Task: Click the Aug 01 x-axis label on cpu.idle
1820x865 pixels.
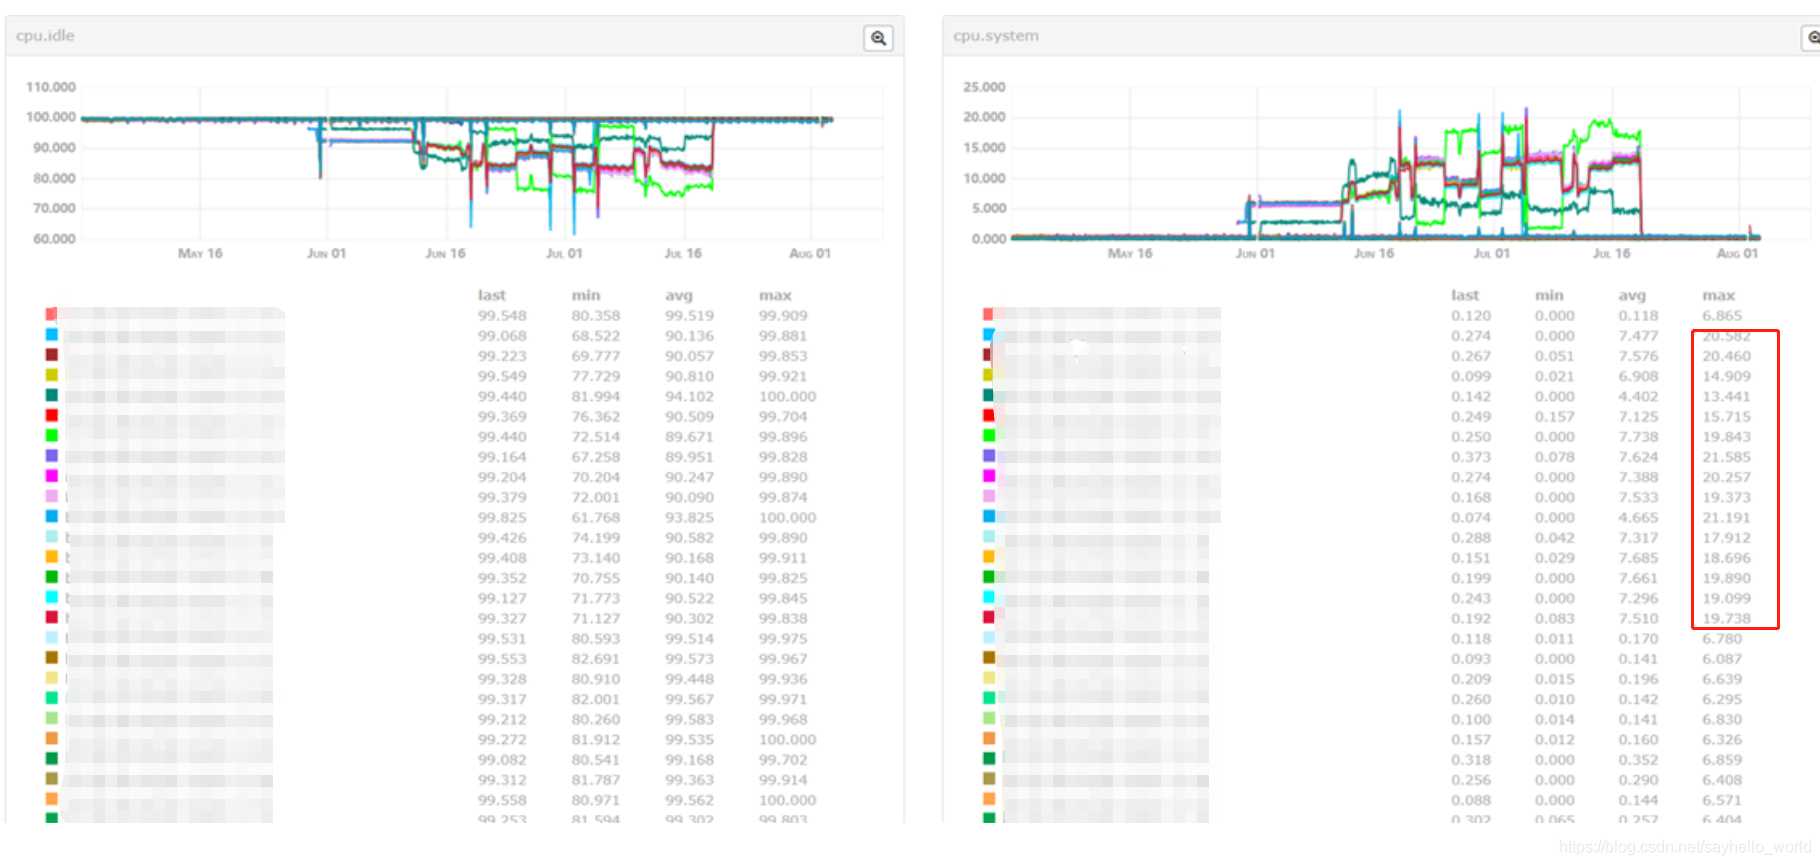Action: click(810, 254)
